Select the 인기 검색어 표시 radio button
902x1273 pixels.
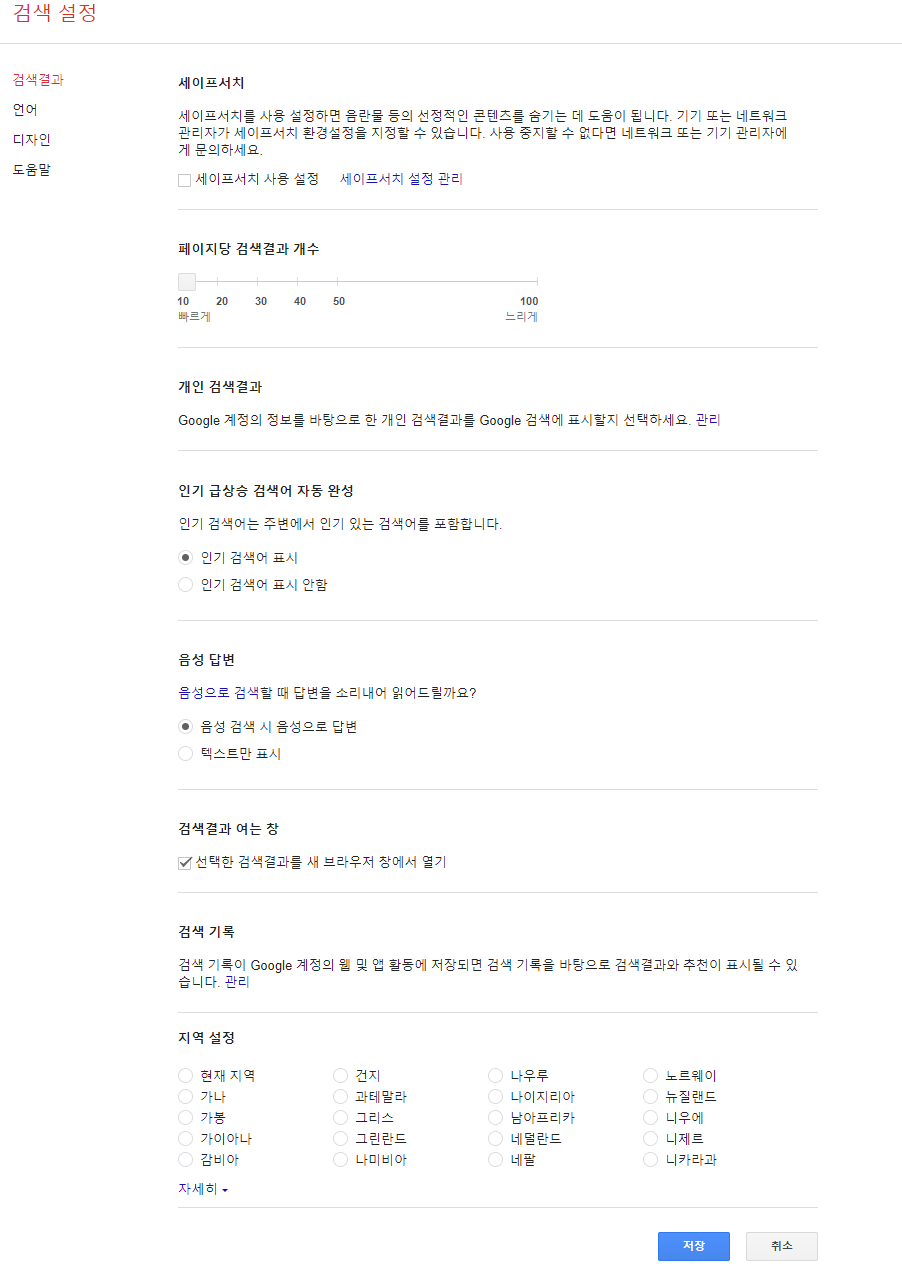pyautogui.click(x=184, y=557)
